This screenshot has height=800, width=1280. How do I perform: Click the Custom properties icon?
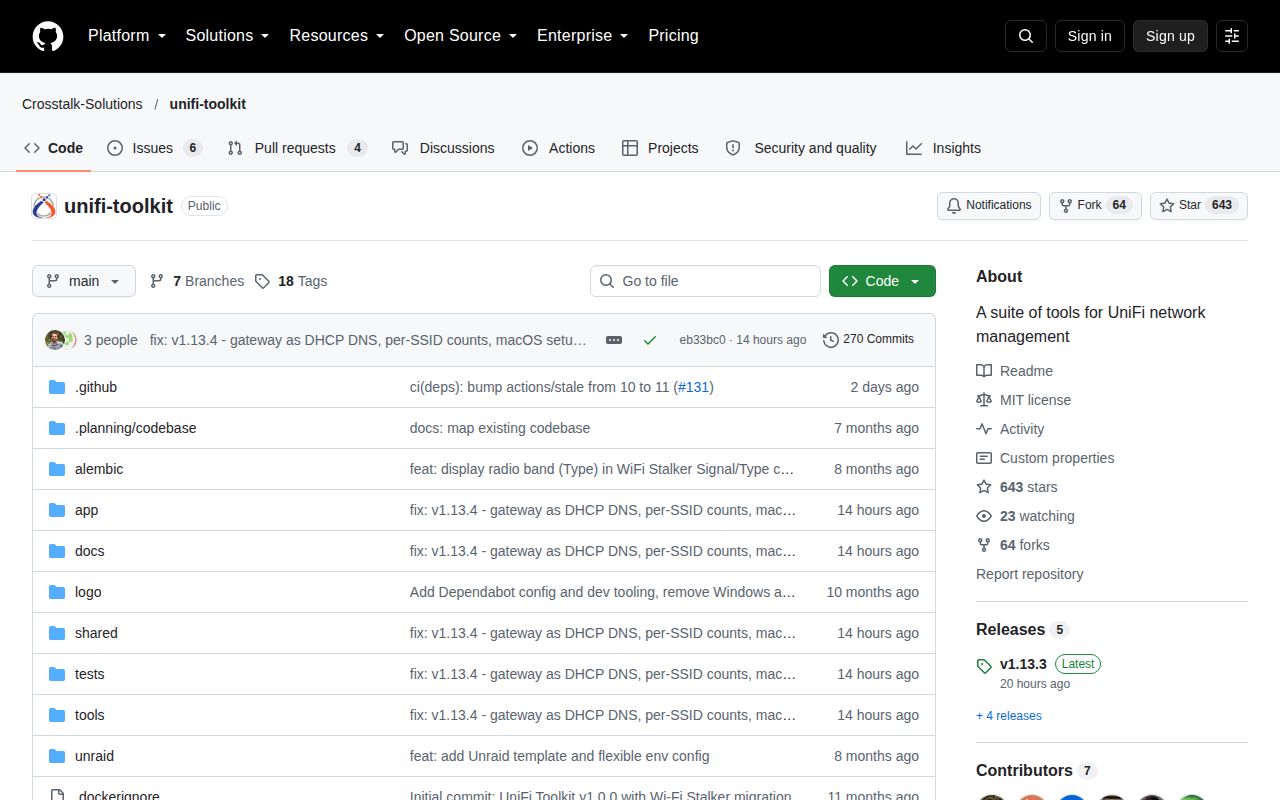tap(984, 458)
